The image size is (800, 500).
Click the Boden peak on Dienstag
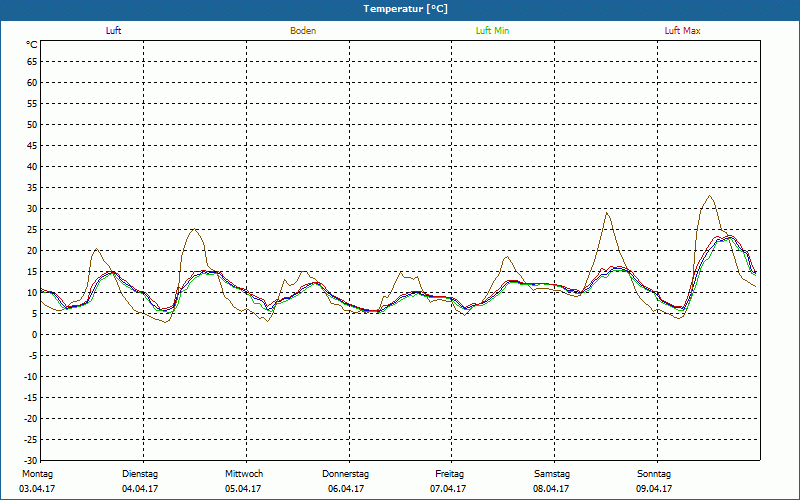pos(194,229)
